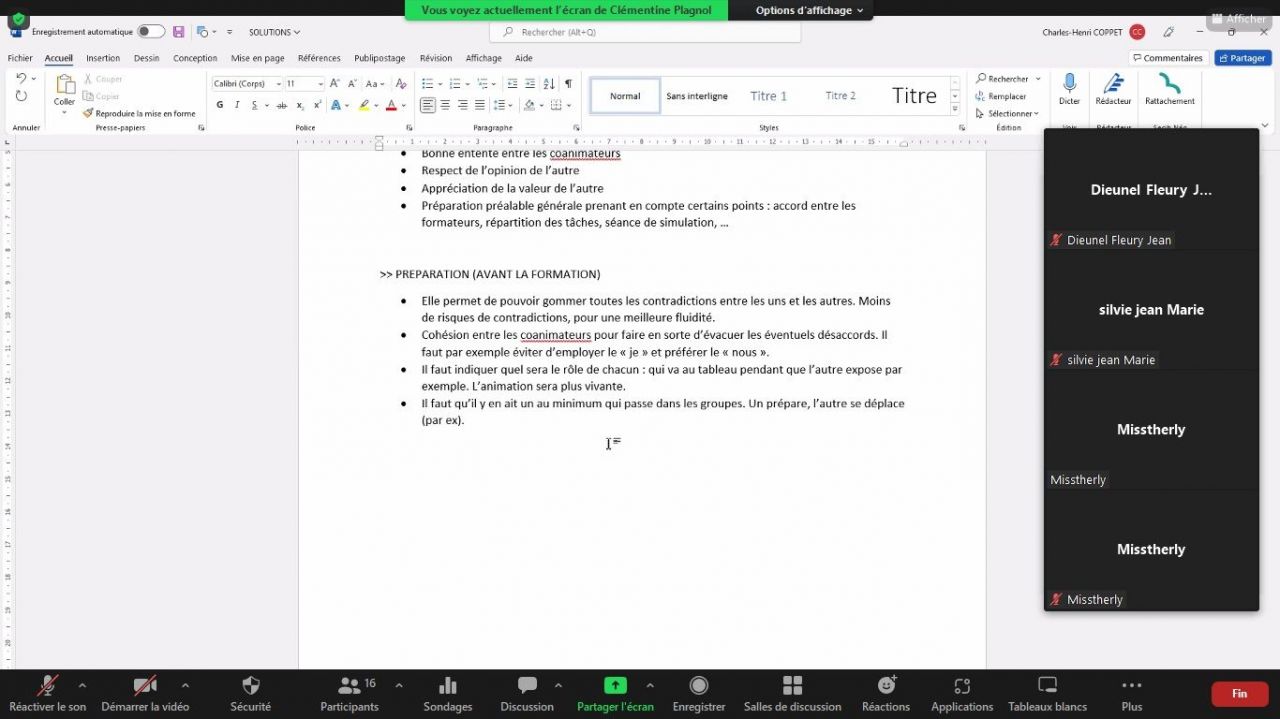The height and width of the screenshot is (719, 1280).
Task: Align paragraph to the right
Action: 462,105
